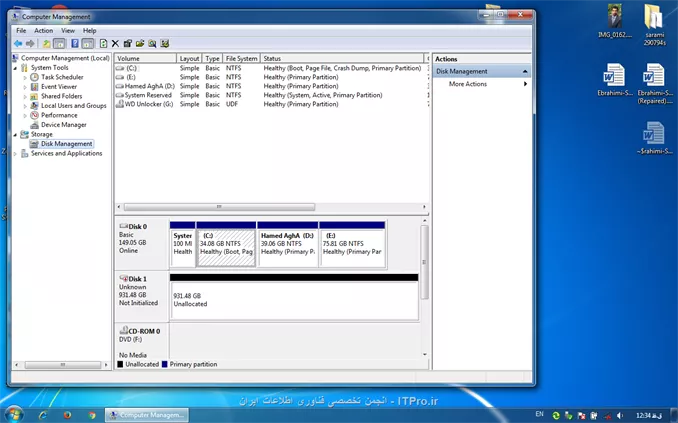Open the Help menu
The width and height of the screenshot is (678, 423).
pyautogui.click(x=90, y=31)
